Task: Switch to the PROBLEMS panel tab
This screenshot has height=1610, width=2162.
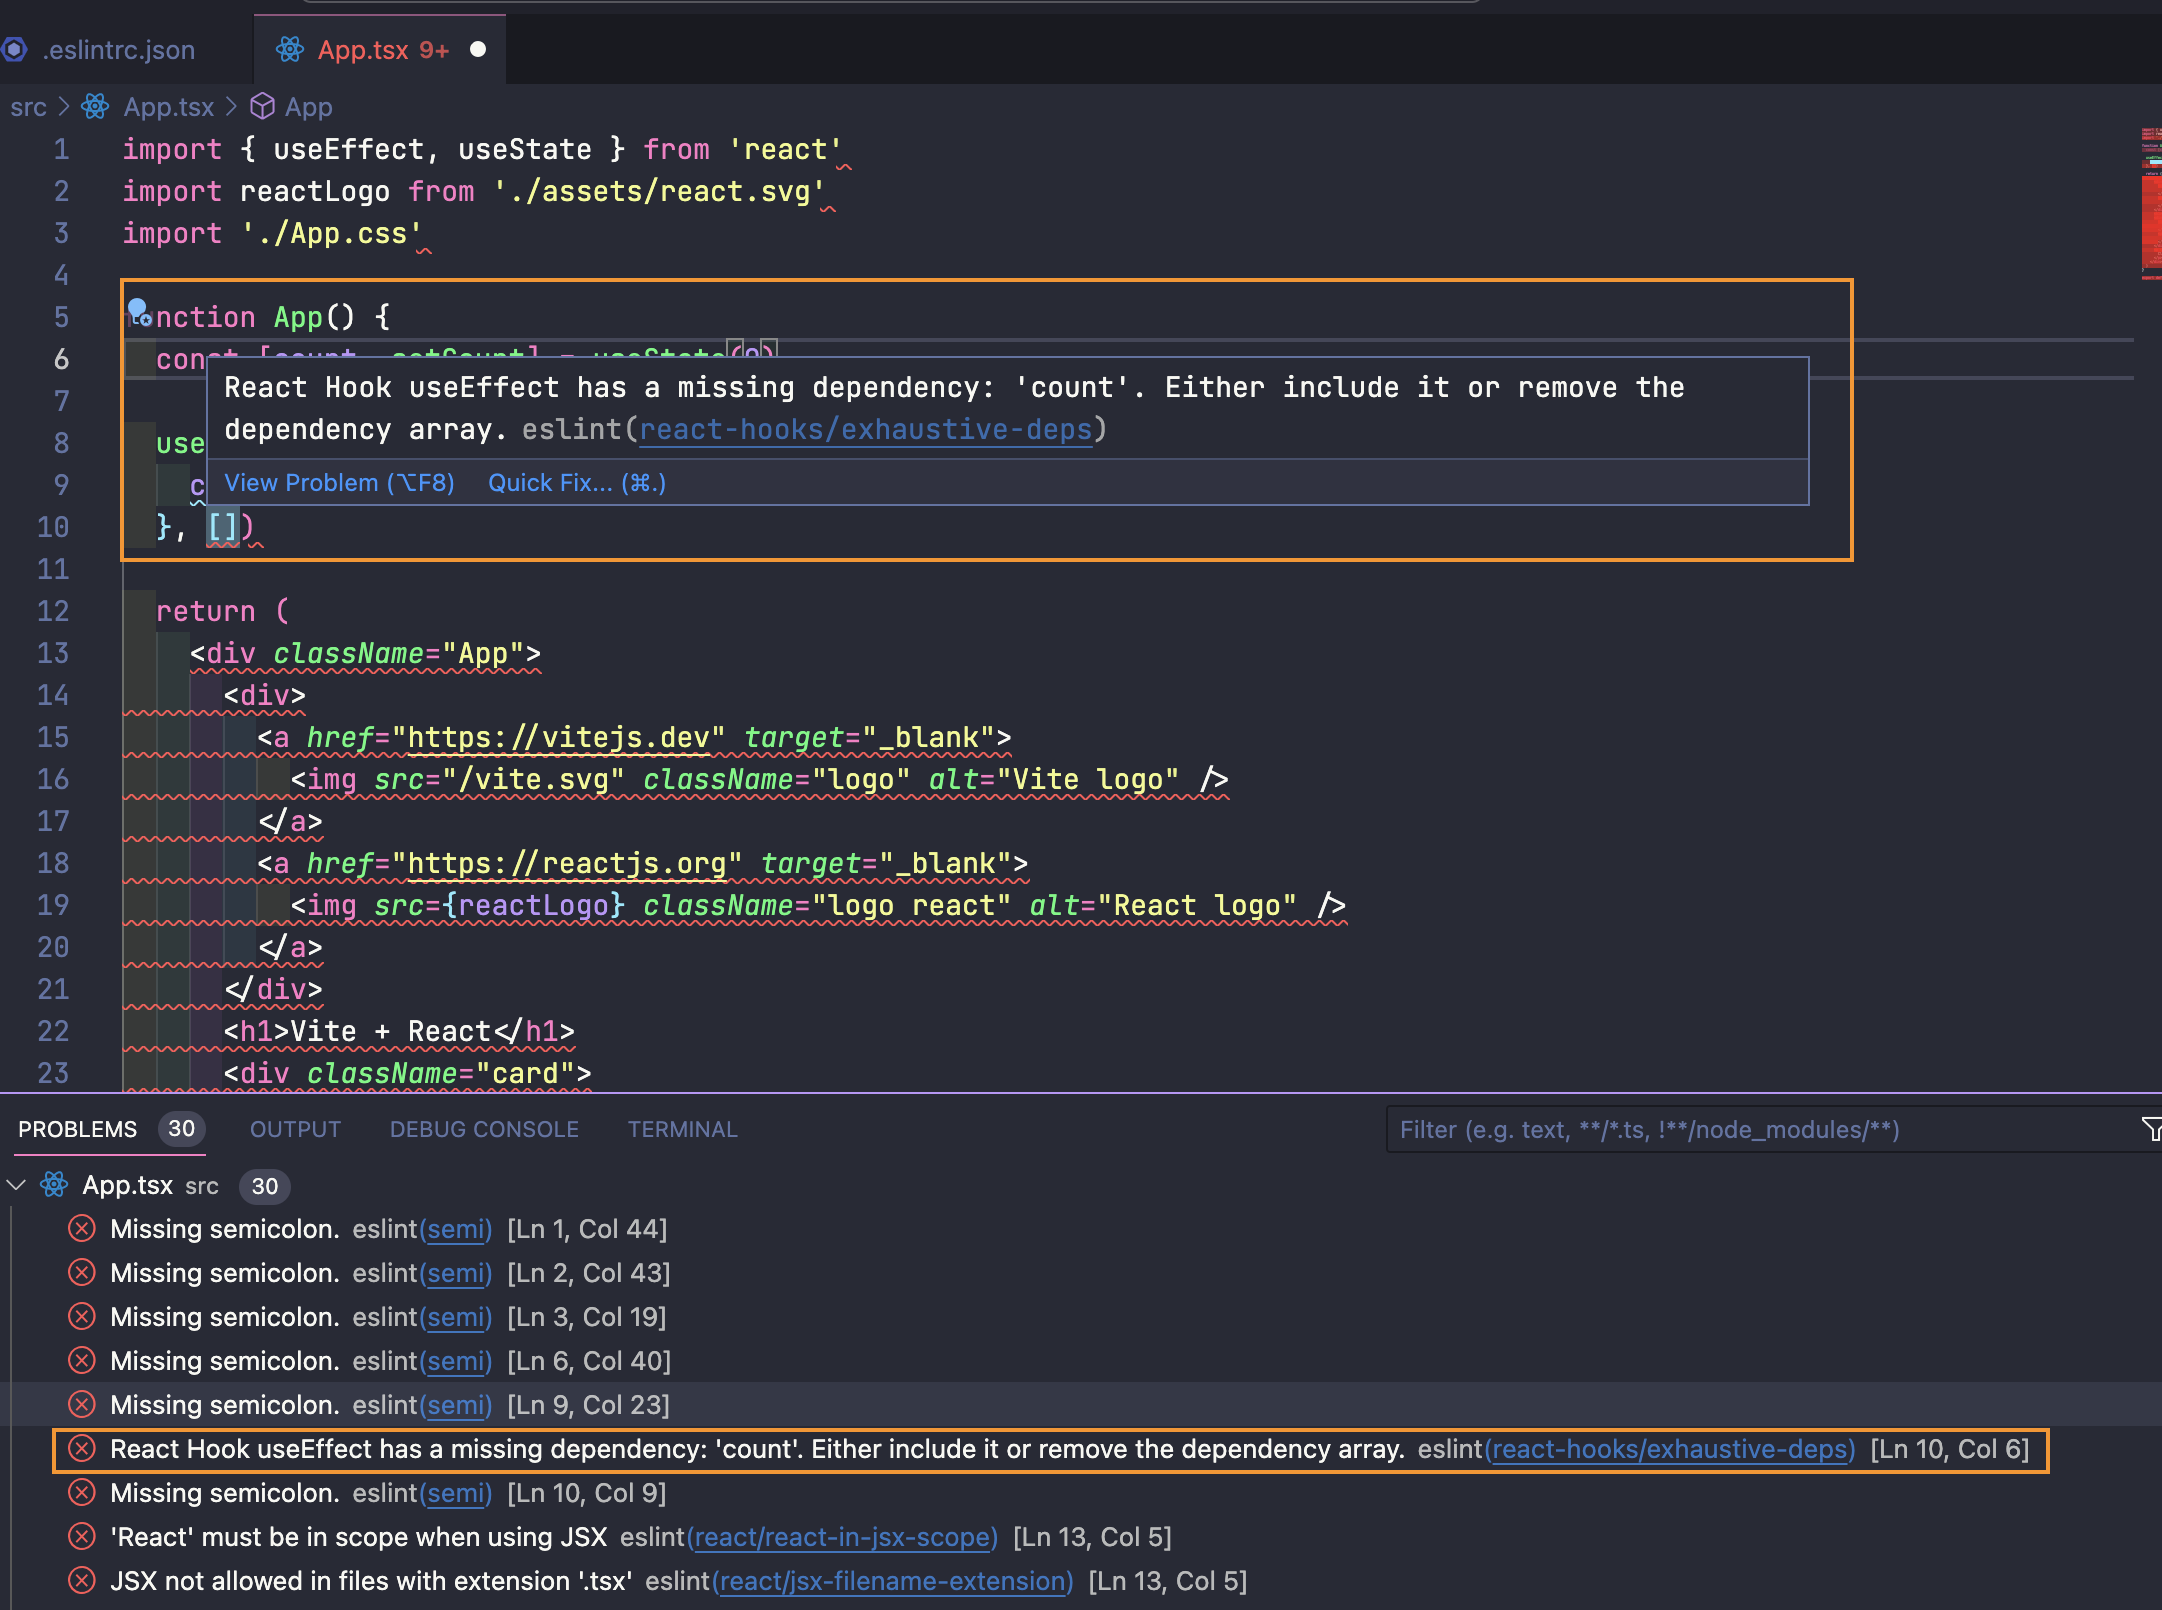Action: (x=77, y=1129)
